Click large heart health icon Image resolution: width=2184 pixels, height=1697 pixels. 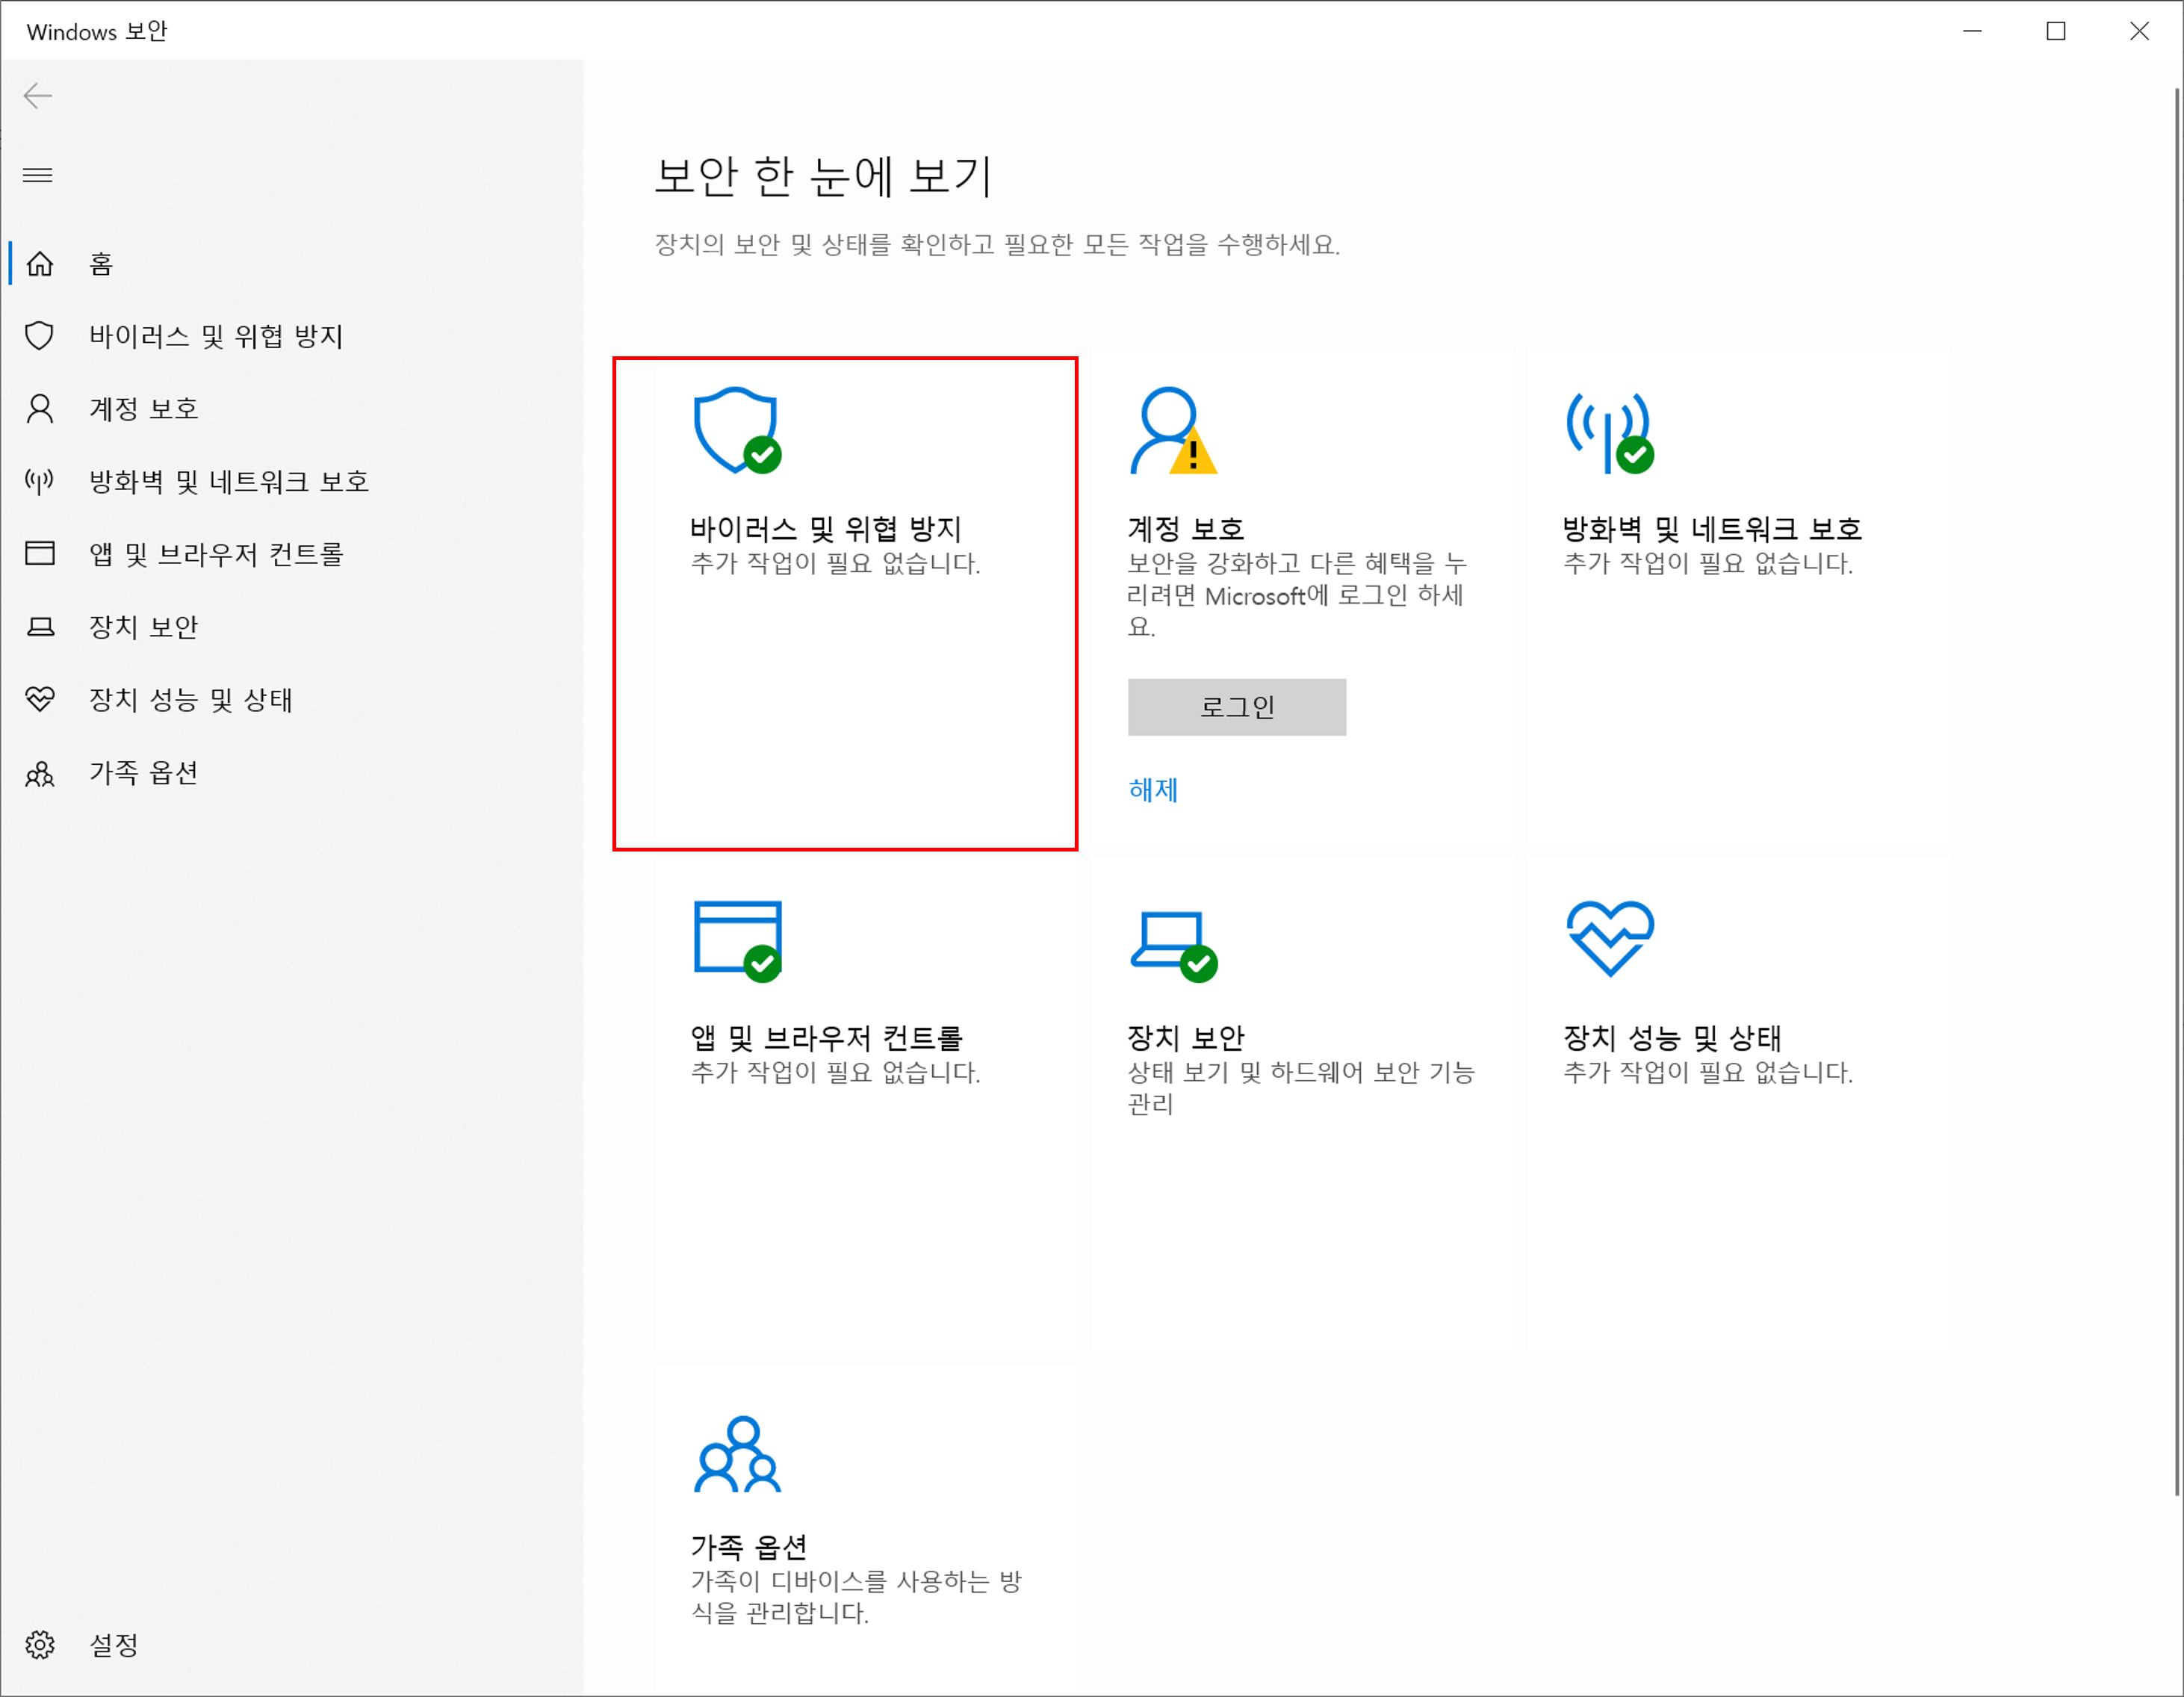[x=1610, y=939]
